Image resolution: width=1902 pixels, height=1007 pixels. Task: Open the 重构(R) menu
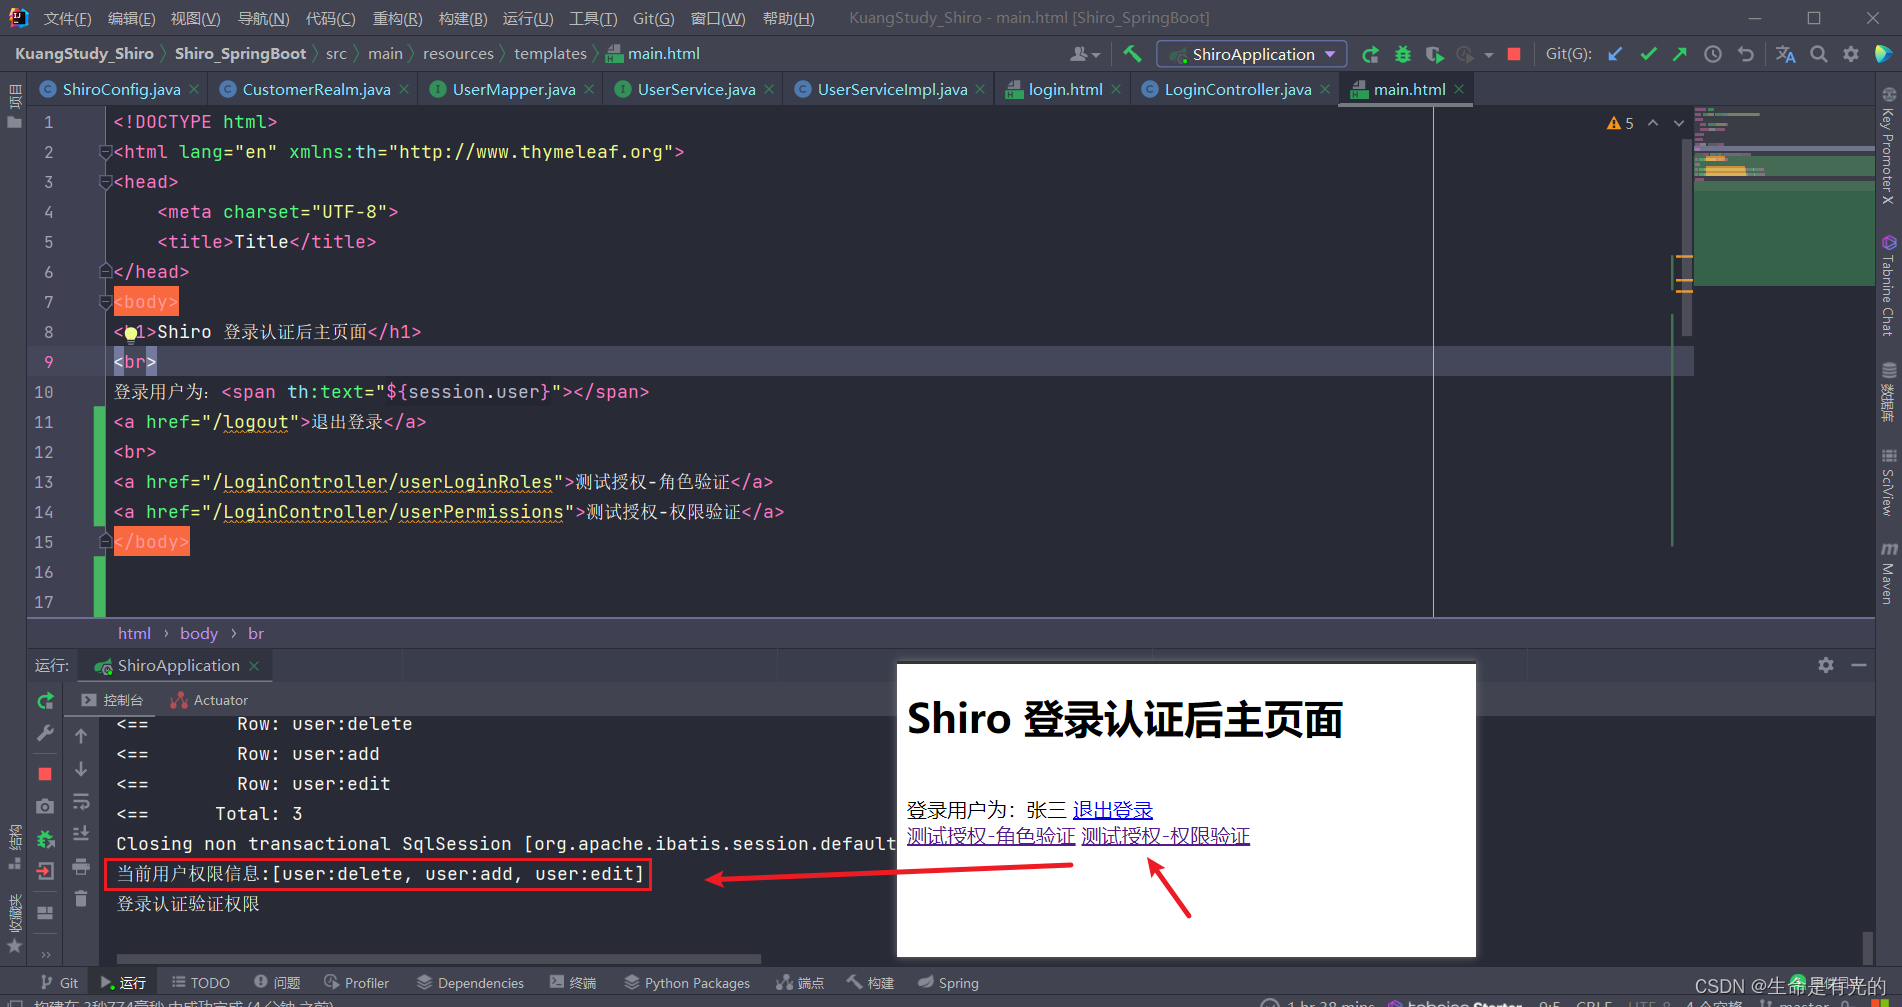[x=397, y=18]
